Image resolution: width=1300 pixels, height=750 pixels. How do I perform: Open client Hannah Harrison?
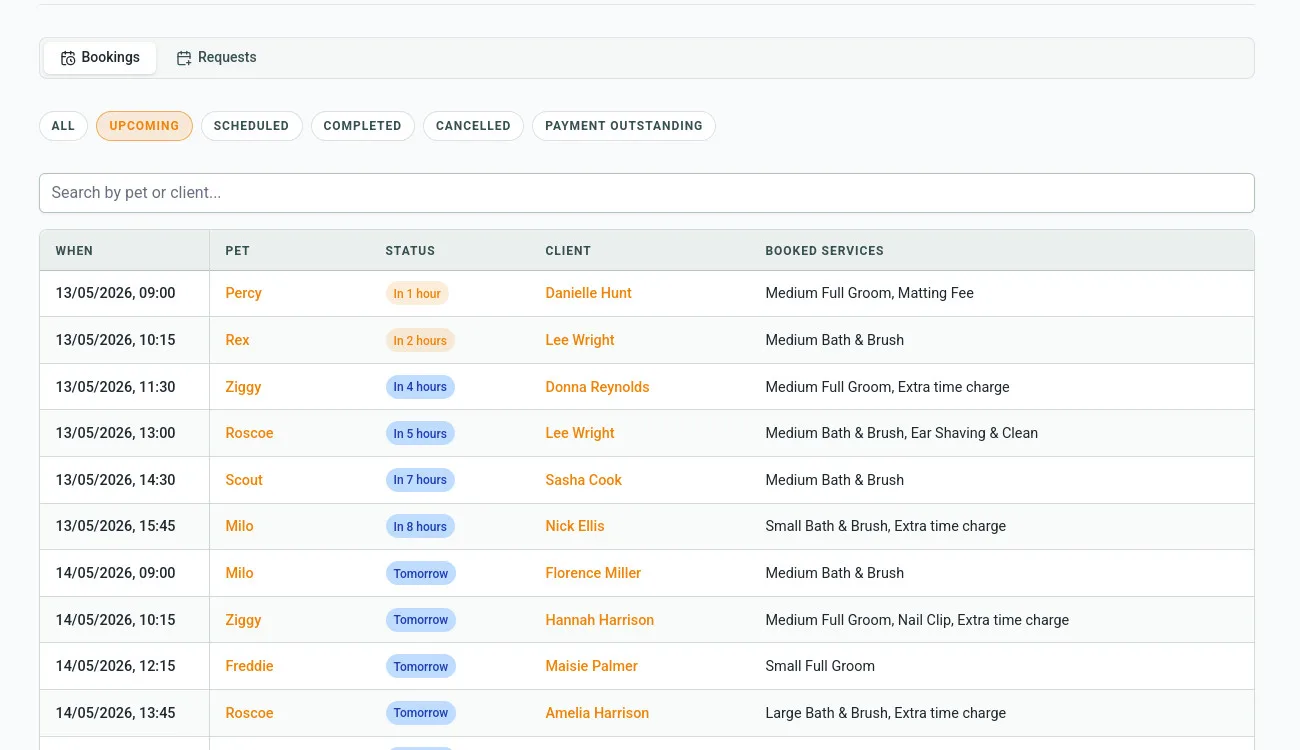[600, 620]
